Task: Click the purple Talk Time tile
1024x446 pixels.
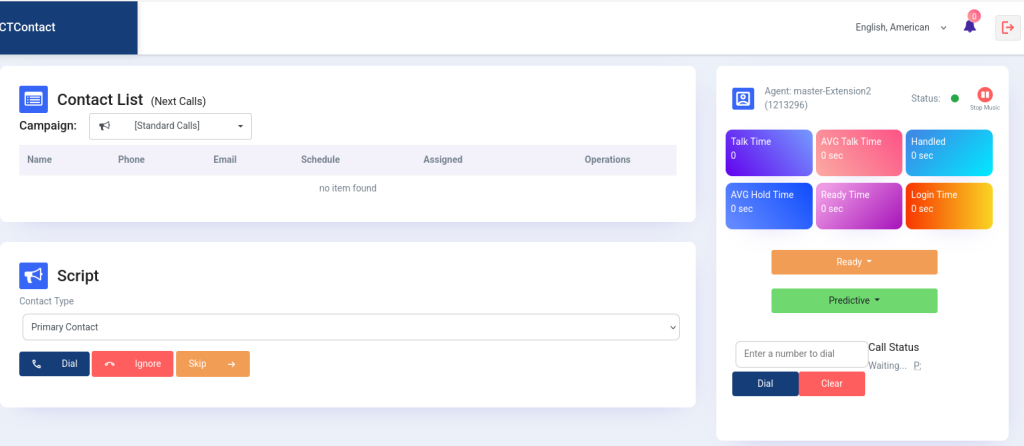Action: 769,153
